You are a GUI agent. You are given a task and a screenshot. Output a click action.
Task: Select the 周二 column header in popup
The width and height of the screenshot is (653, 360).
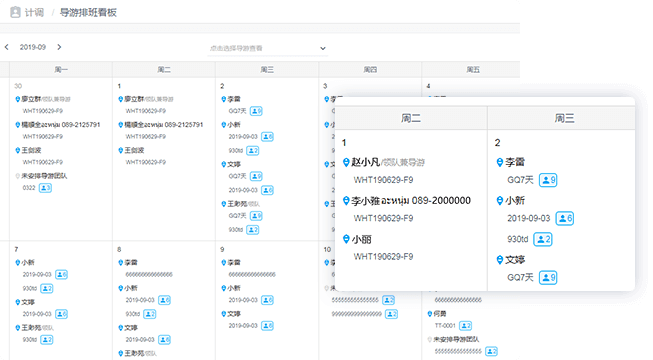click(x=411, y=118)
